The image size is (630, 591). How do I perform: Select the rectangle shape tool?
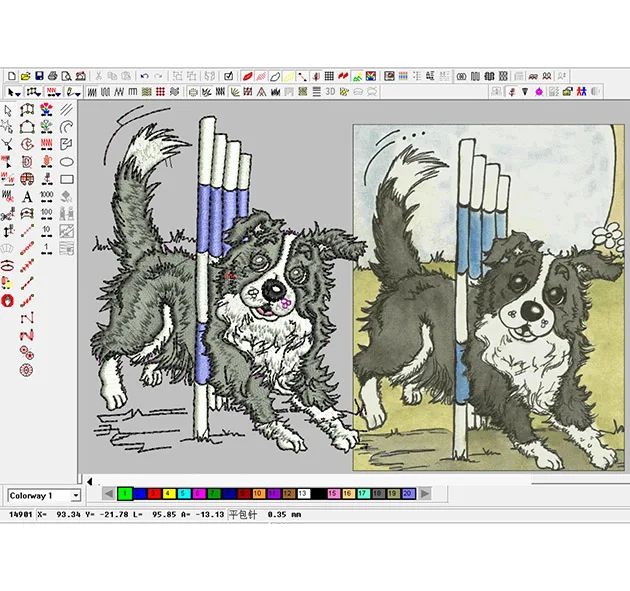click(67, 179)
